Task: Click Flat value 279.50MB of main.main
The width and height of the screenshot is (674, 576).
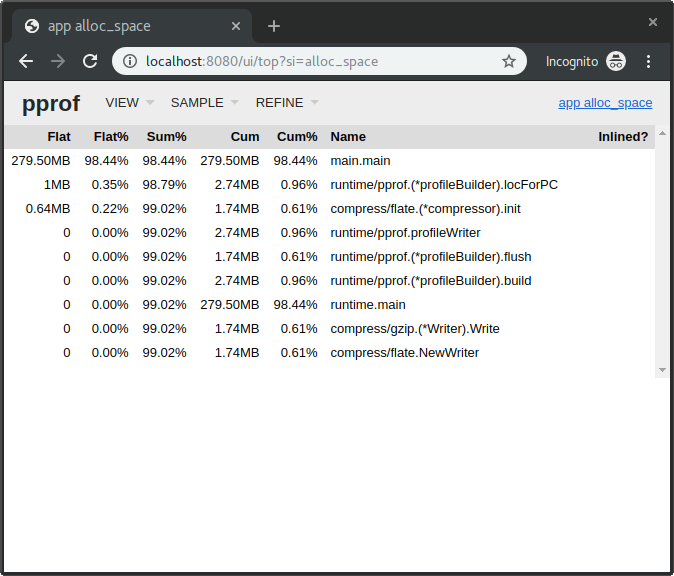Action: 41,161
